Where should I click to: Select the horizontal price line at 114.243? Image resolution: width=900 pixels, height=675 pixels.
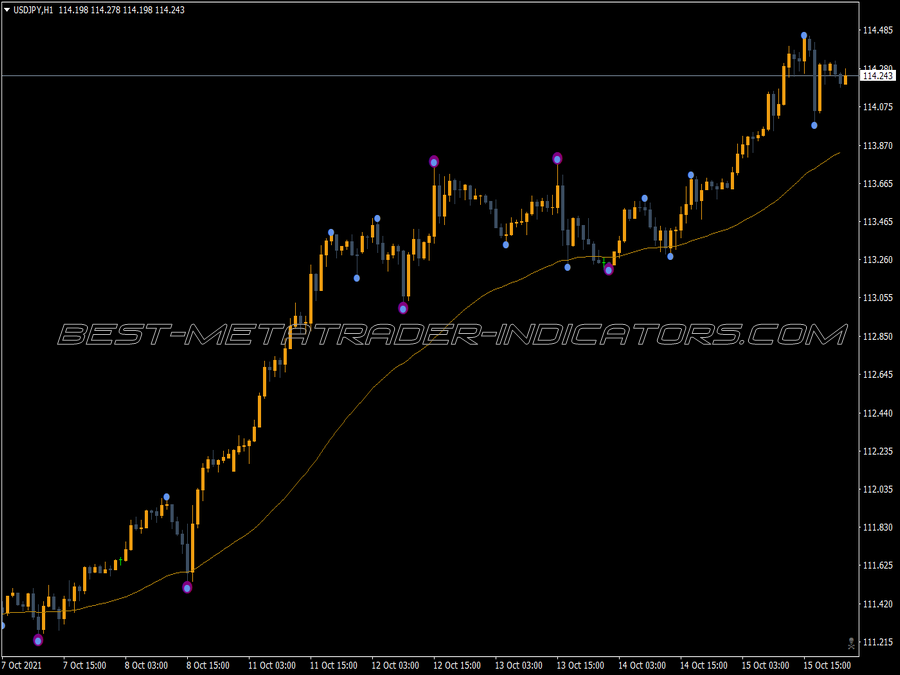429,75
